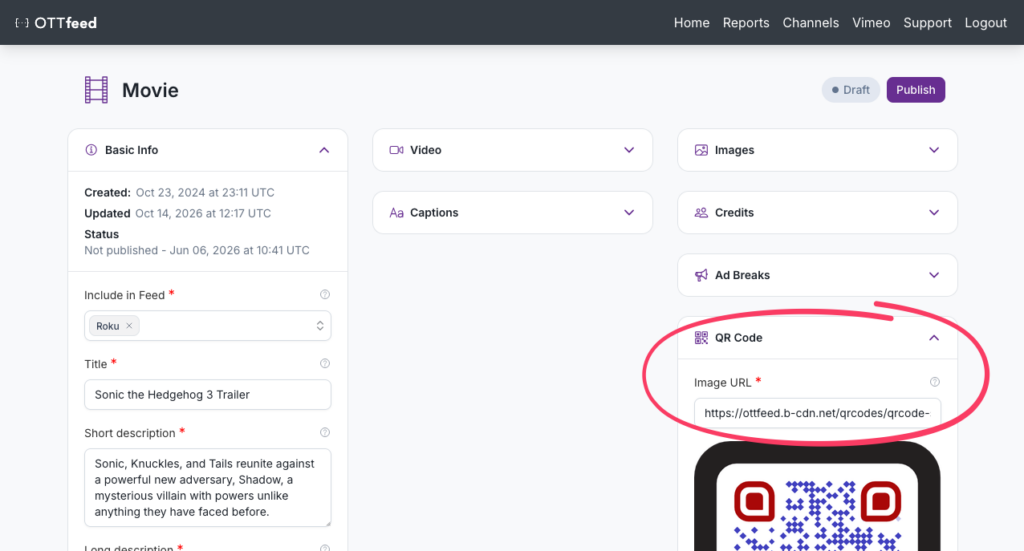Click the Publish button
Image resolution: width=1024 pixels, height=551 pixels.
pos(916,90)
